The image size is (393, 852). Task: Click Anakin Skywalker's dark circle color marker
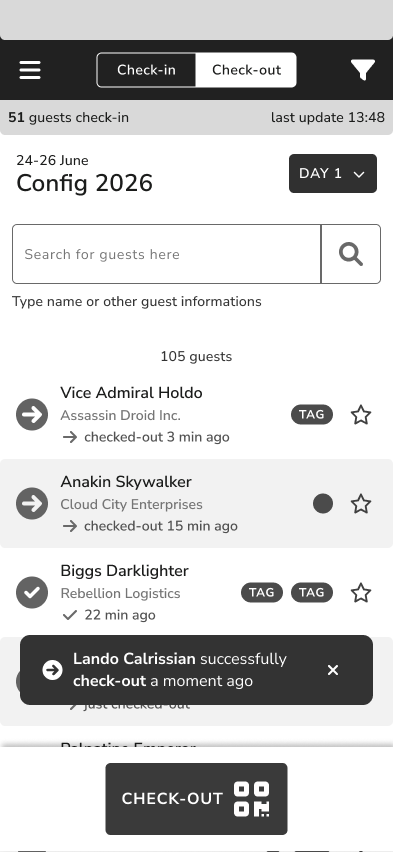coord(323,504)
